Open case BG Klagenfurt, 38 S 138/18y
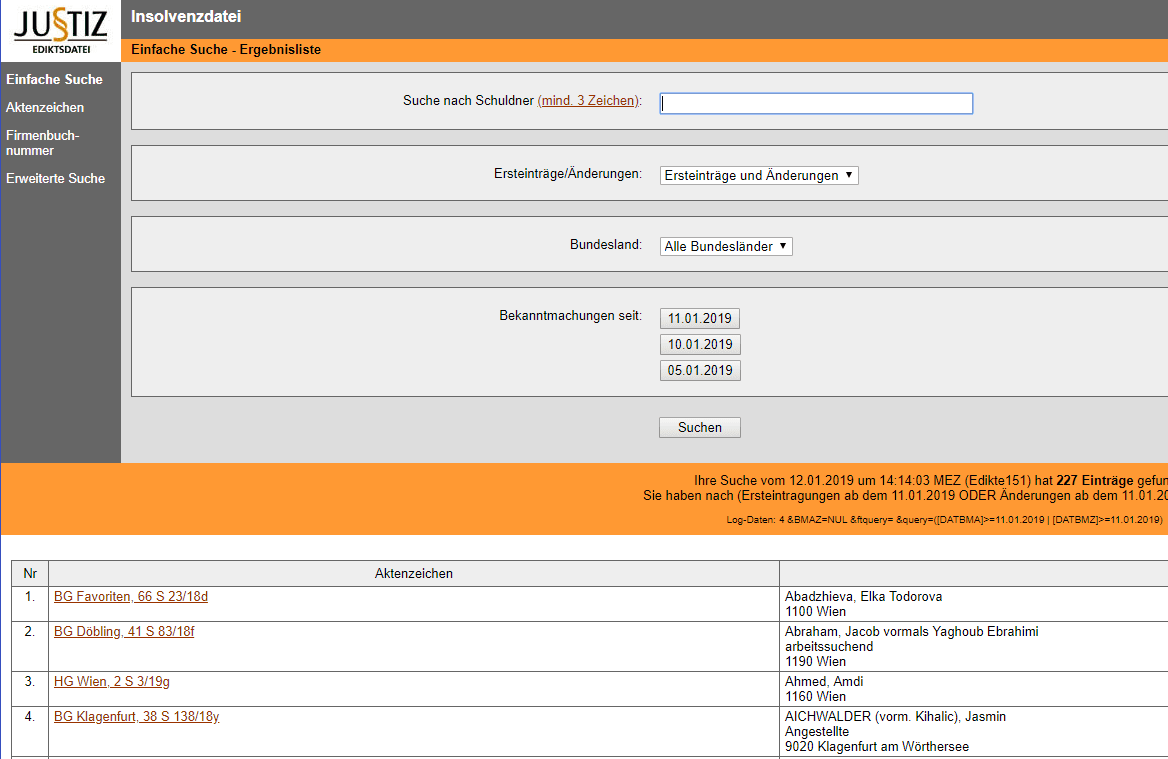The image size is (1168, 759). pos(136,717)
